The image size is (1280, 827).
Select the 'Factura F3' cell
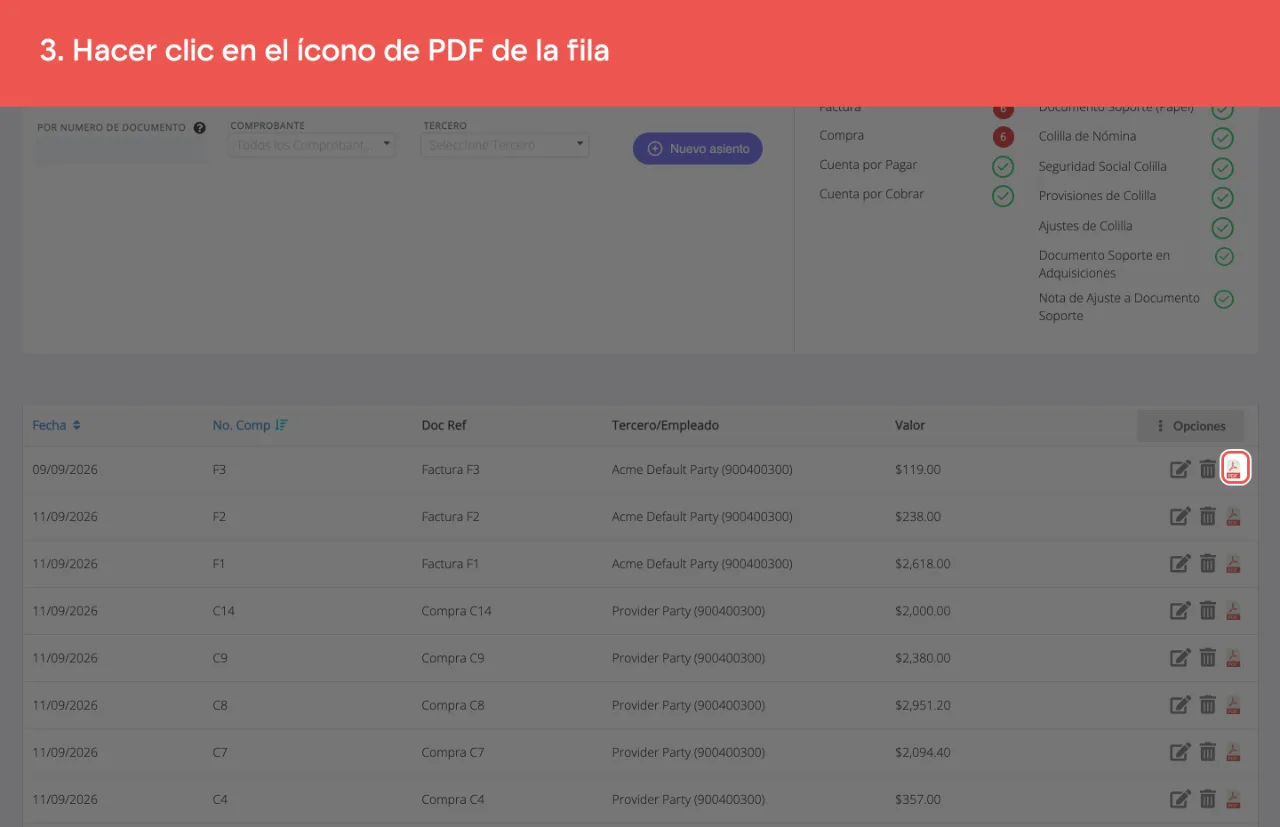451,469
